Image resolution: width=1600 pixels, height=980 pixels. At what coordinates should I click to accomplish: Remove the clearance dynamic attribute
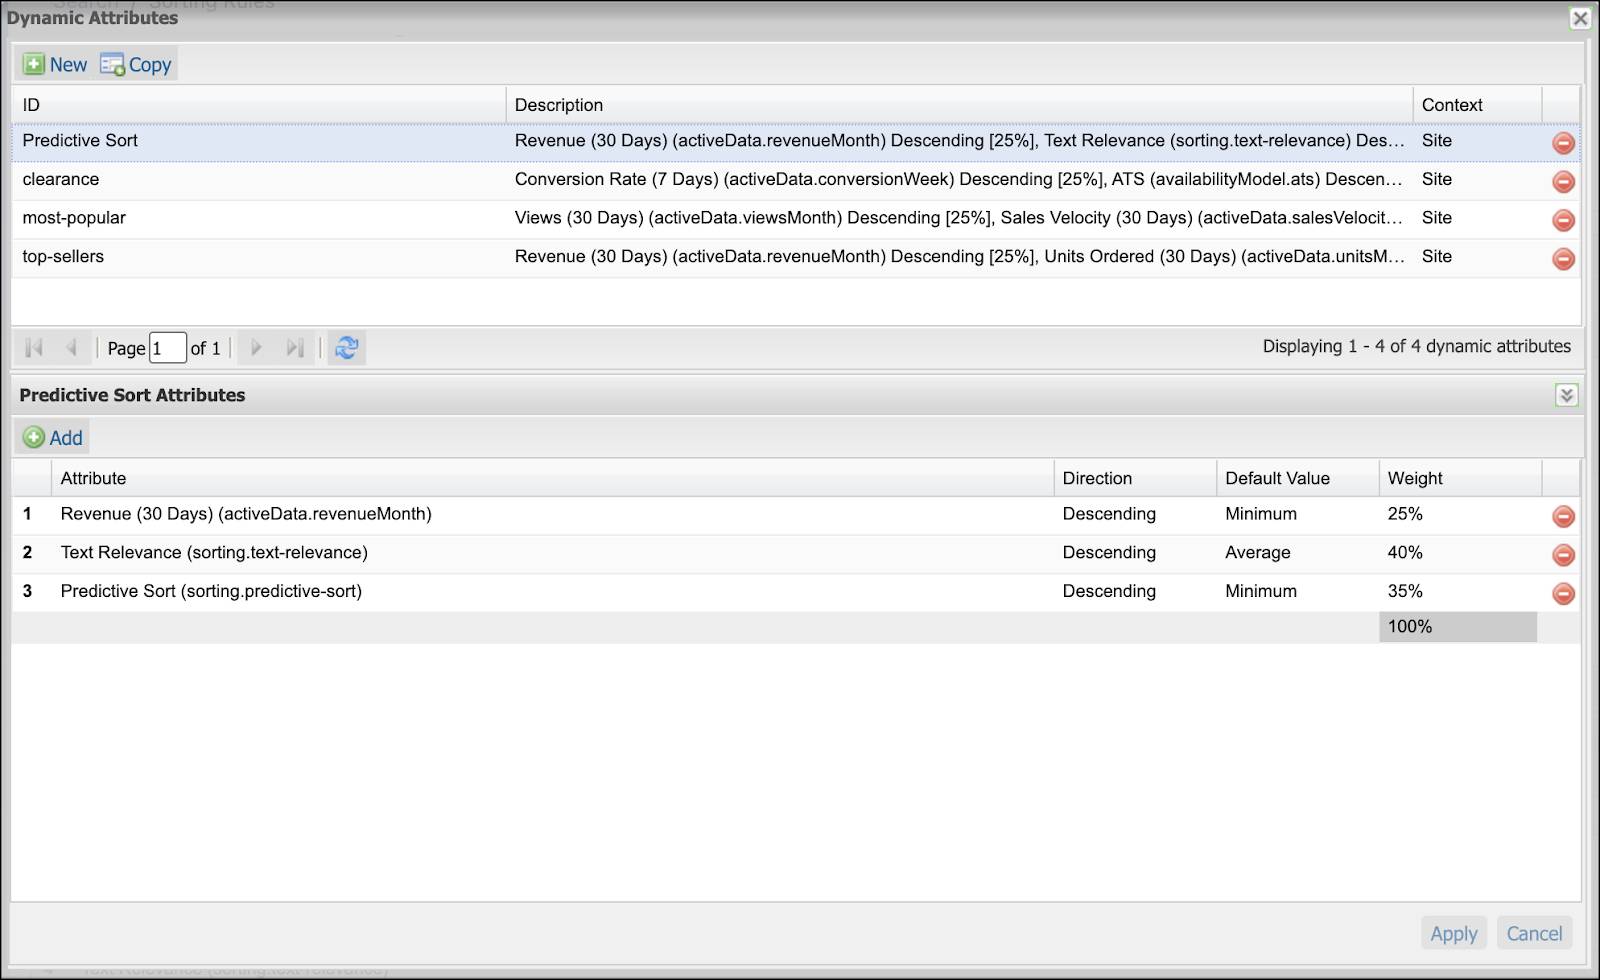click(1563, 182)
